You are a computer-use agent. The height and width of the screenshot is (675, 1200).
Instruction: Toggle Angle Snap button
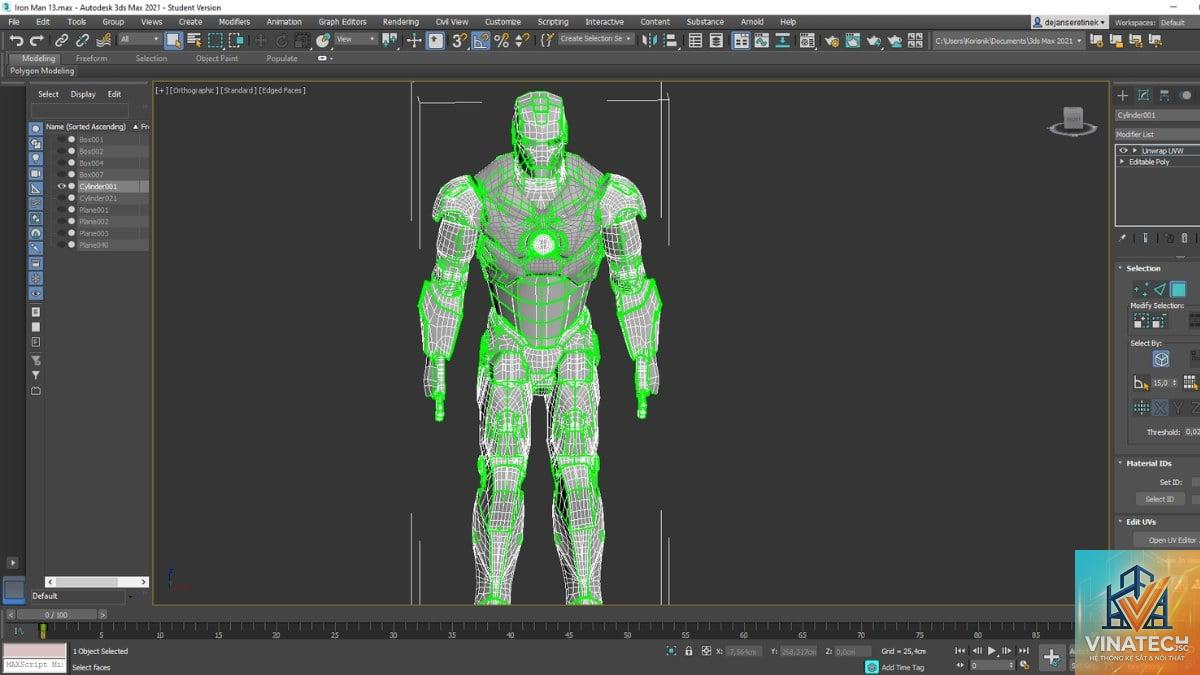click(481, 40)
